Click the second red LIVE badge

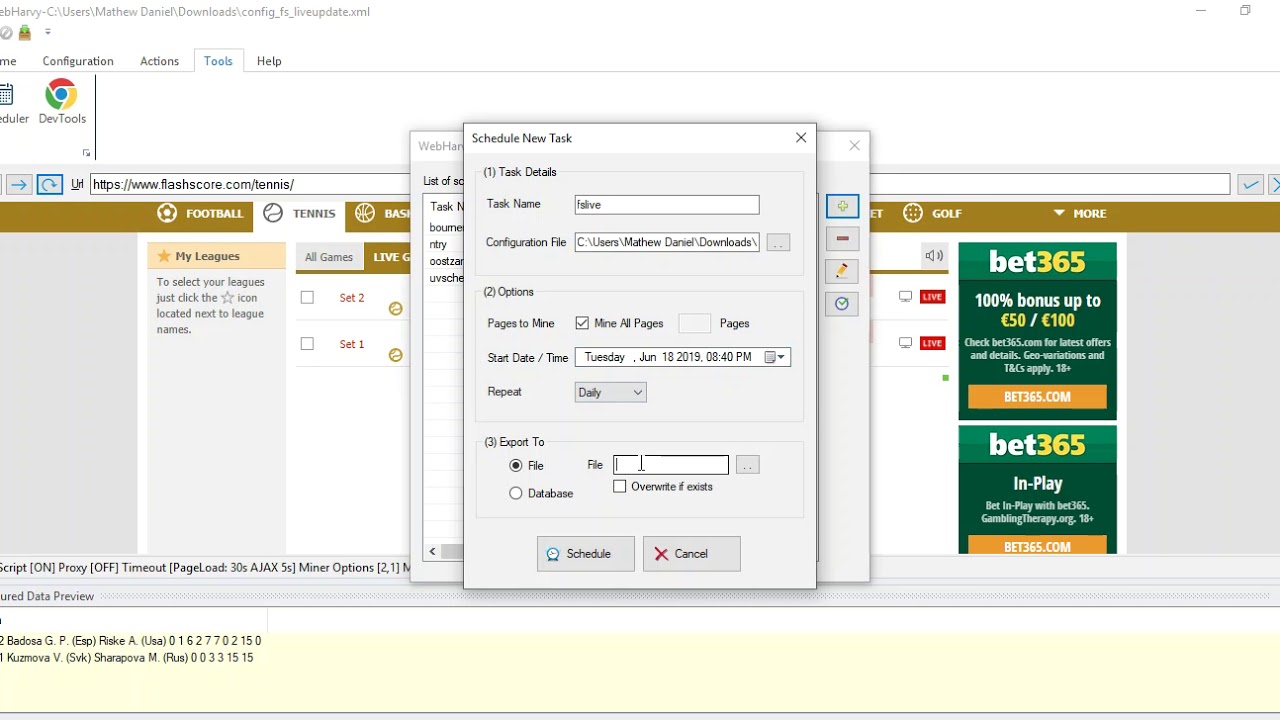(x=932, y=343)
